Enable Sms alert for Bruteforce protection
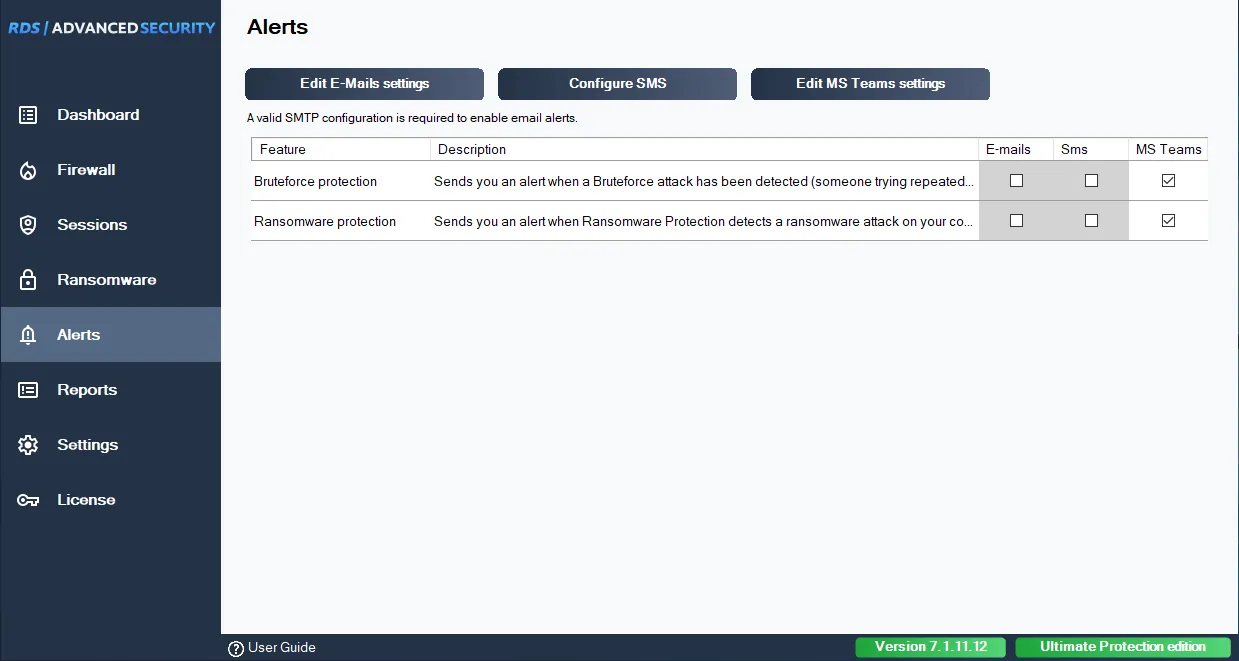Screen dimensions: 1239x661 click(x=1091, y=181)
